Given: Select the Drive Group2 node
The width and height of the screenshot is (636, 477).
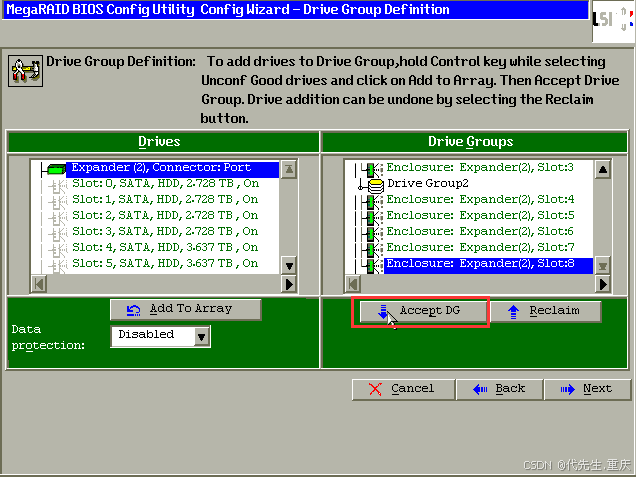Looking at the screenshot, I should coord(428,183).
